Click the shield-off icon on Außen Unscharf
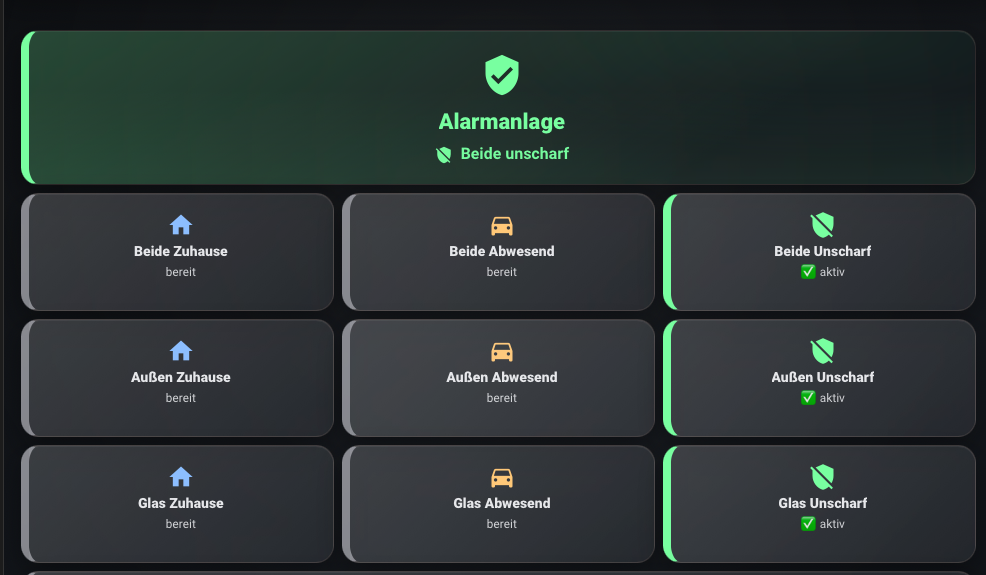This screenshot has width=986, height=575. click(x=822, y=351)
